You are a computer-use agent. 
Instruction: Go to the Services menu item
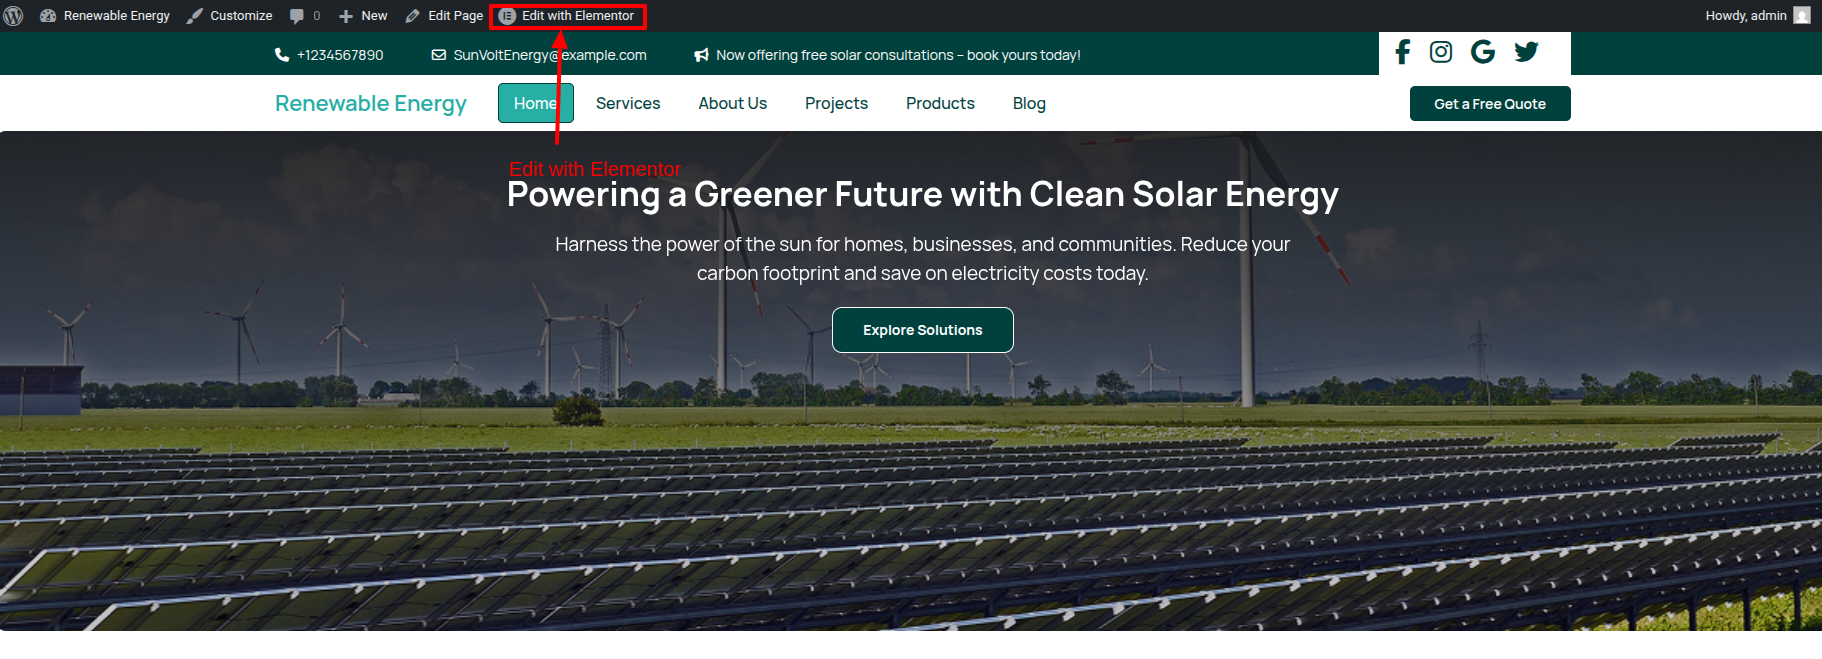628,104
